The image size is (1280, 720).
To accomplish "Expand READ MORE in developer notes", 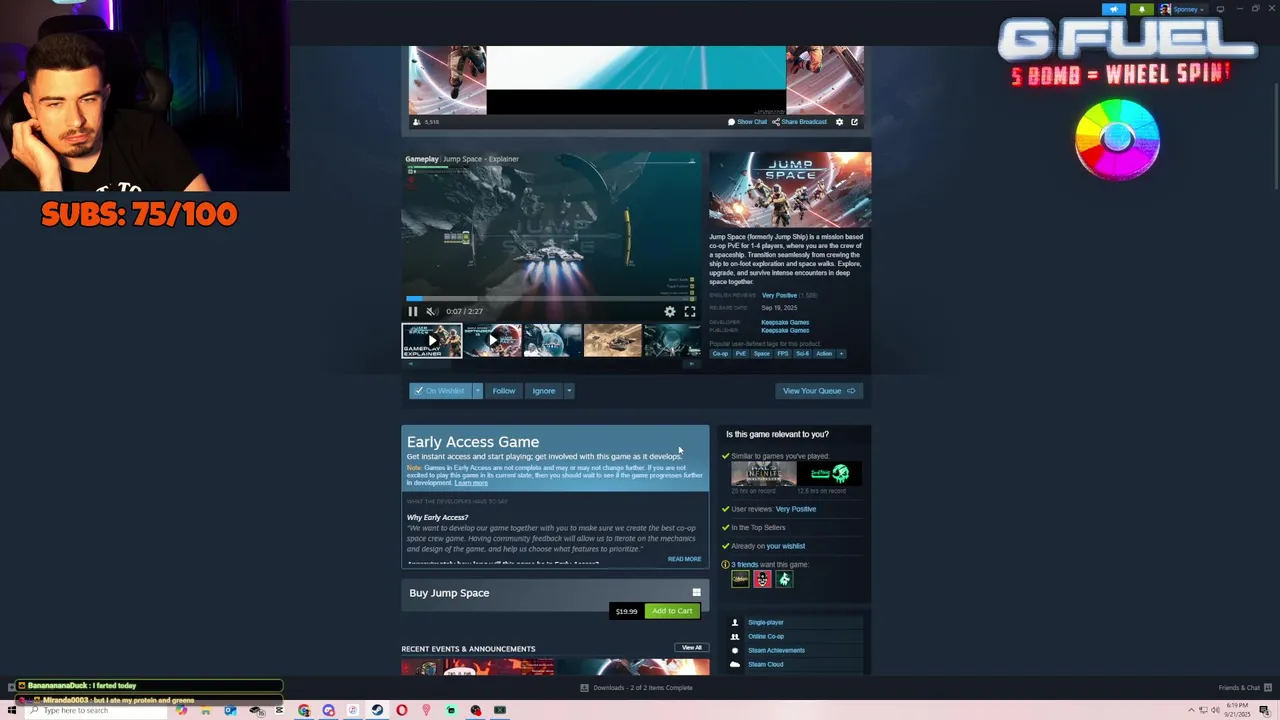I will coord(684,559).
